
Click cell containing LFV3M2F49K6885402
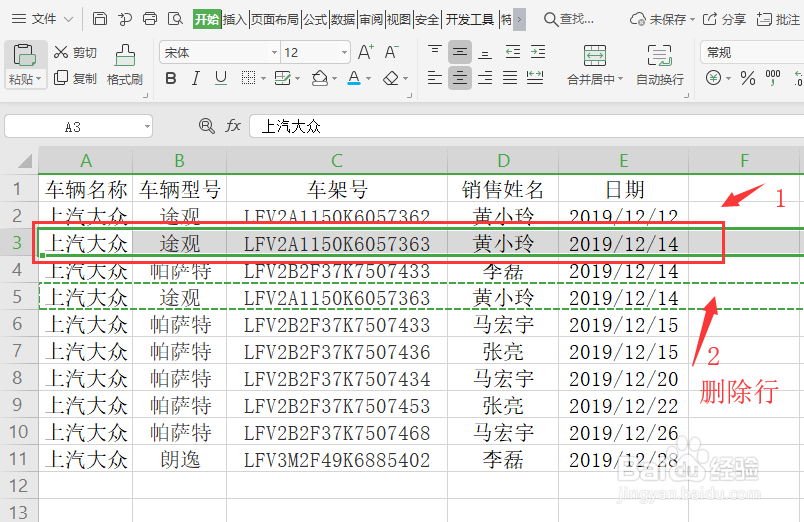(x=336, y=459)
